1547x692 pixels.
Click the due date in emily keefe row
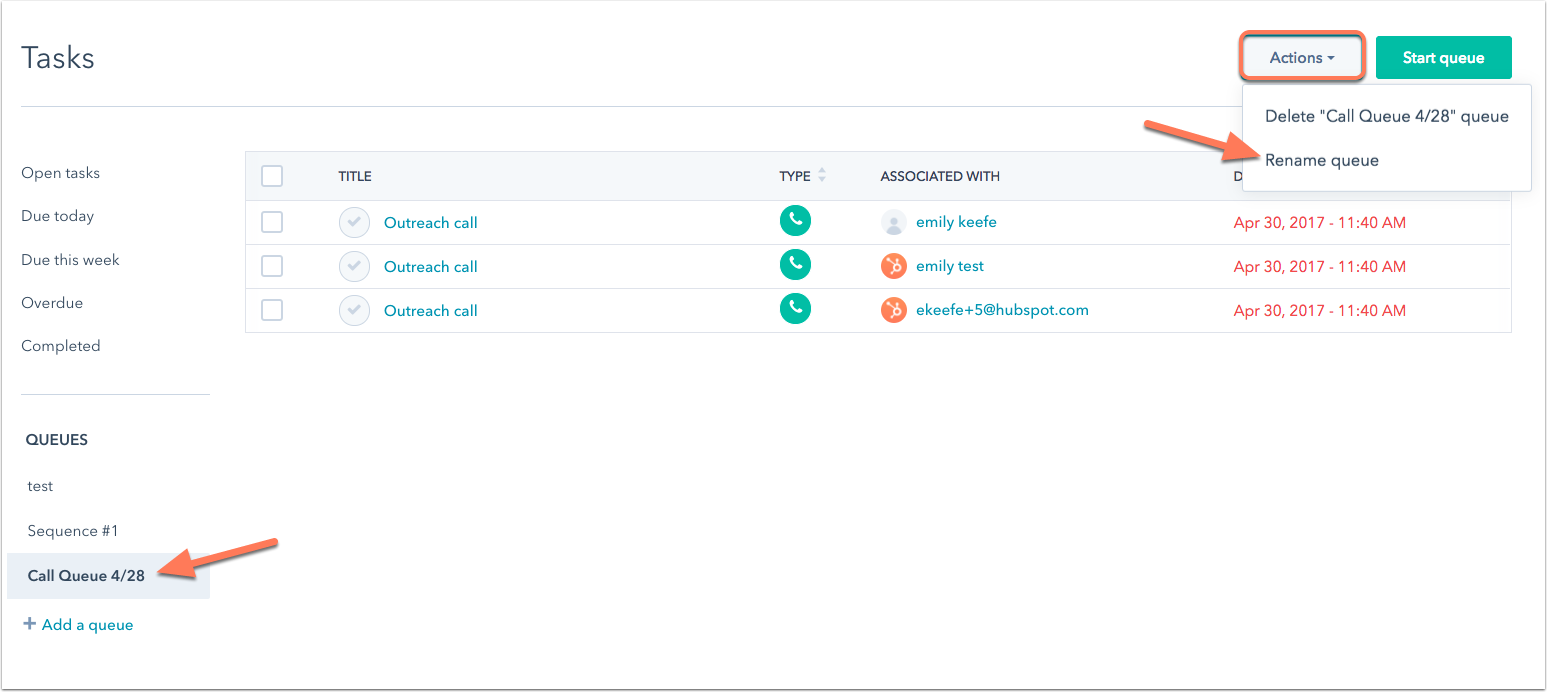(x=1320, y=223)
